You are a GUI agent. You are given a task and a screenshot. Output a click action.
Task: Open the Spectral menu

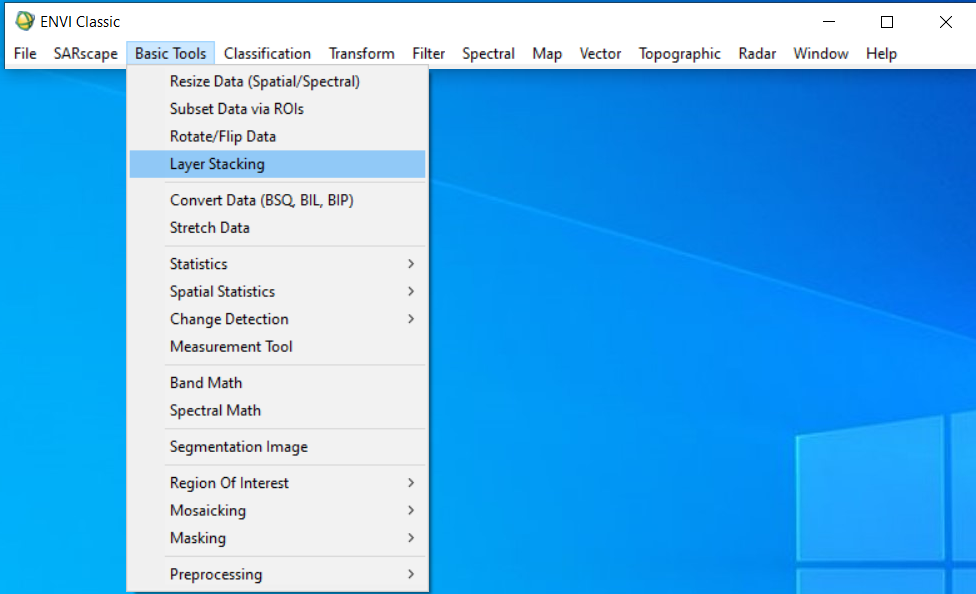488,54
